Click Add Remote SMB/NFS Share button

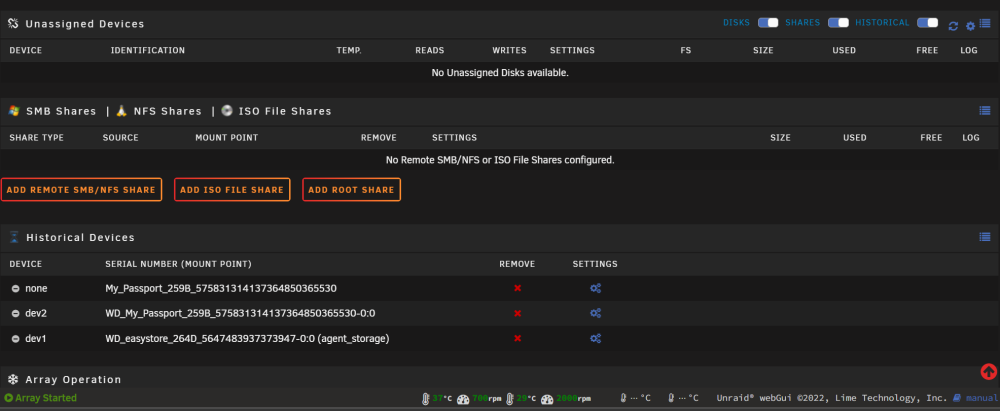pos(81,190)
